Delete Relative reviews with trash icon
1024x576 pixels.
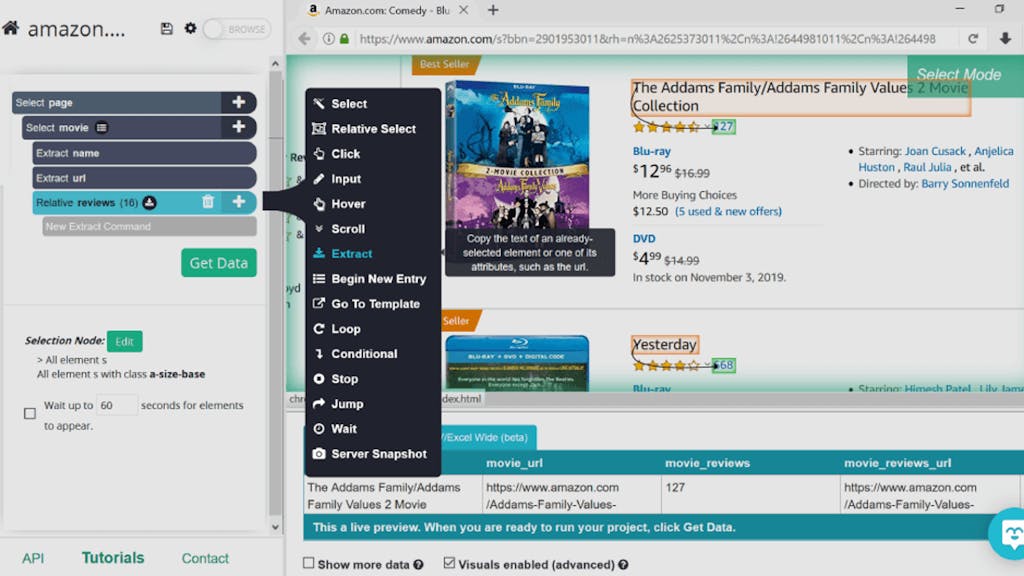(208, 202)
